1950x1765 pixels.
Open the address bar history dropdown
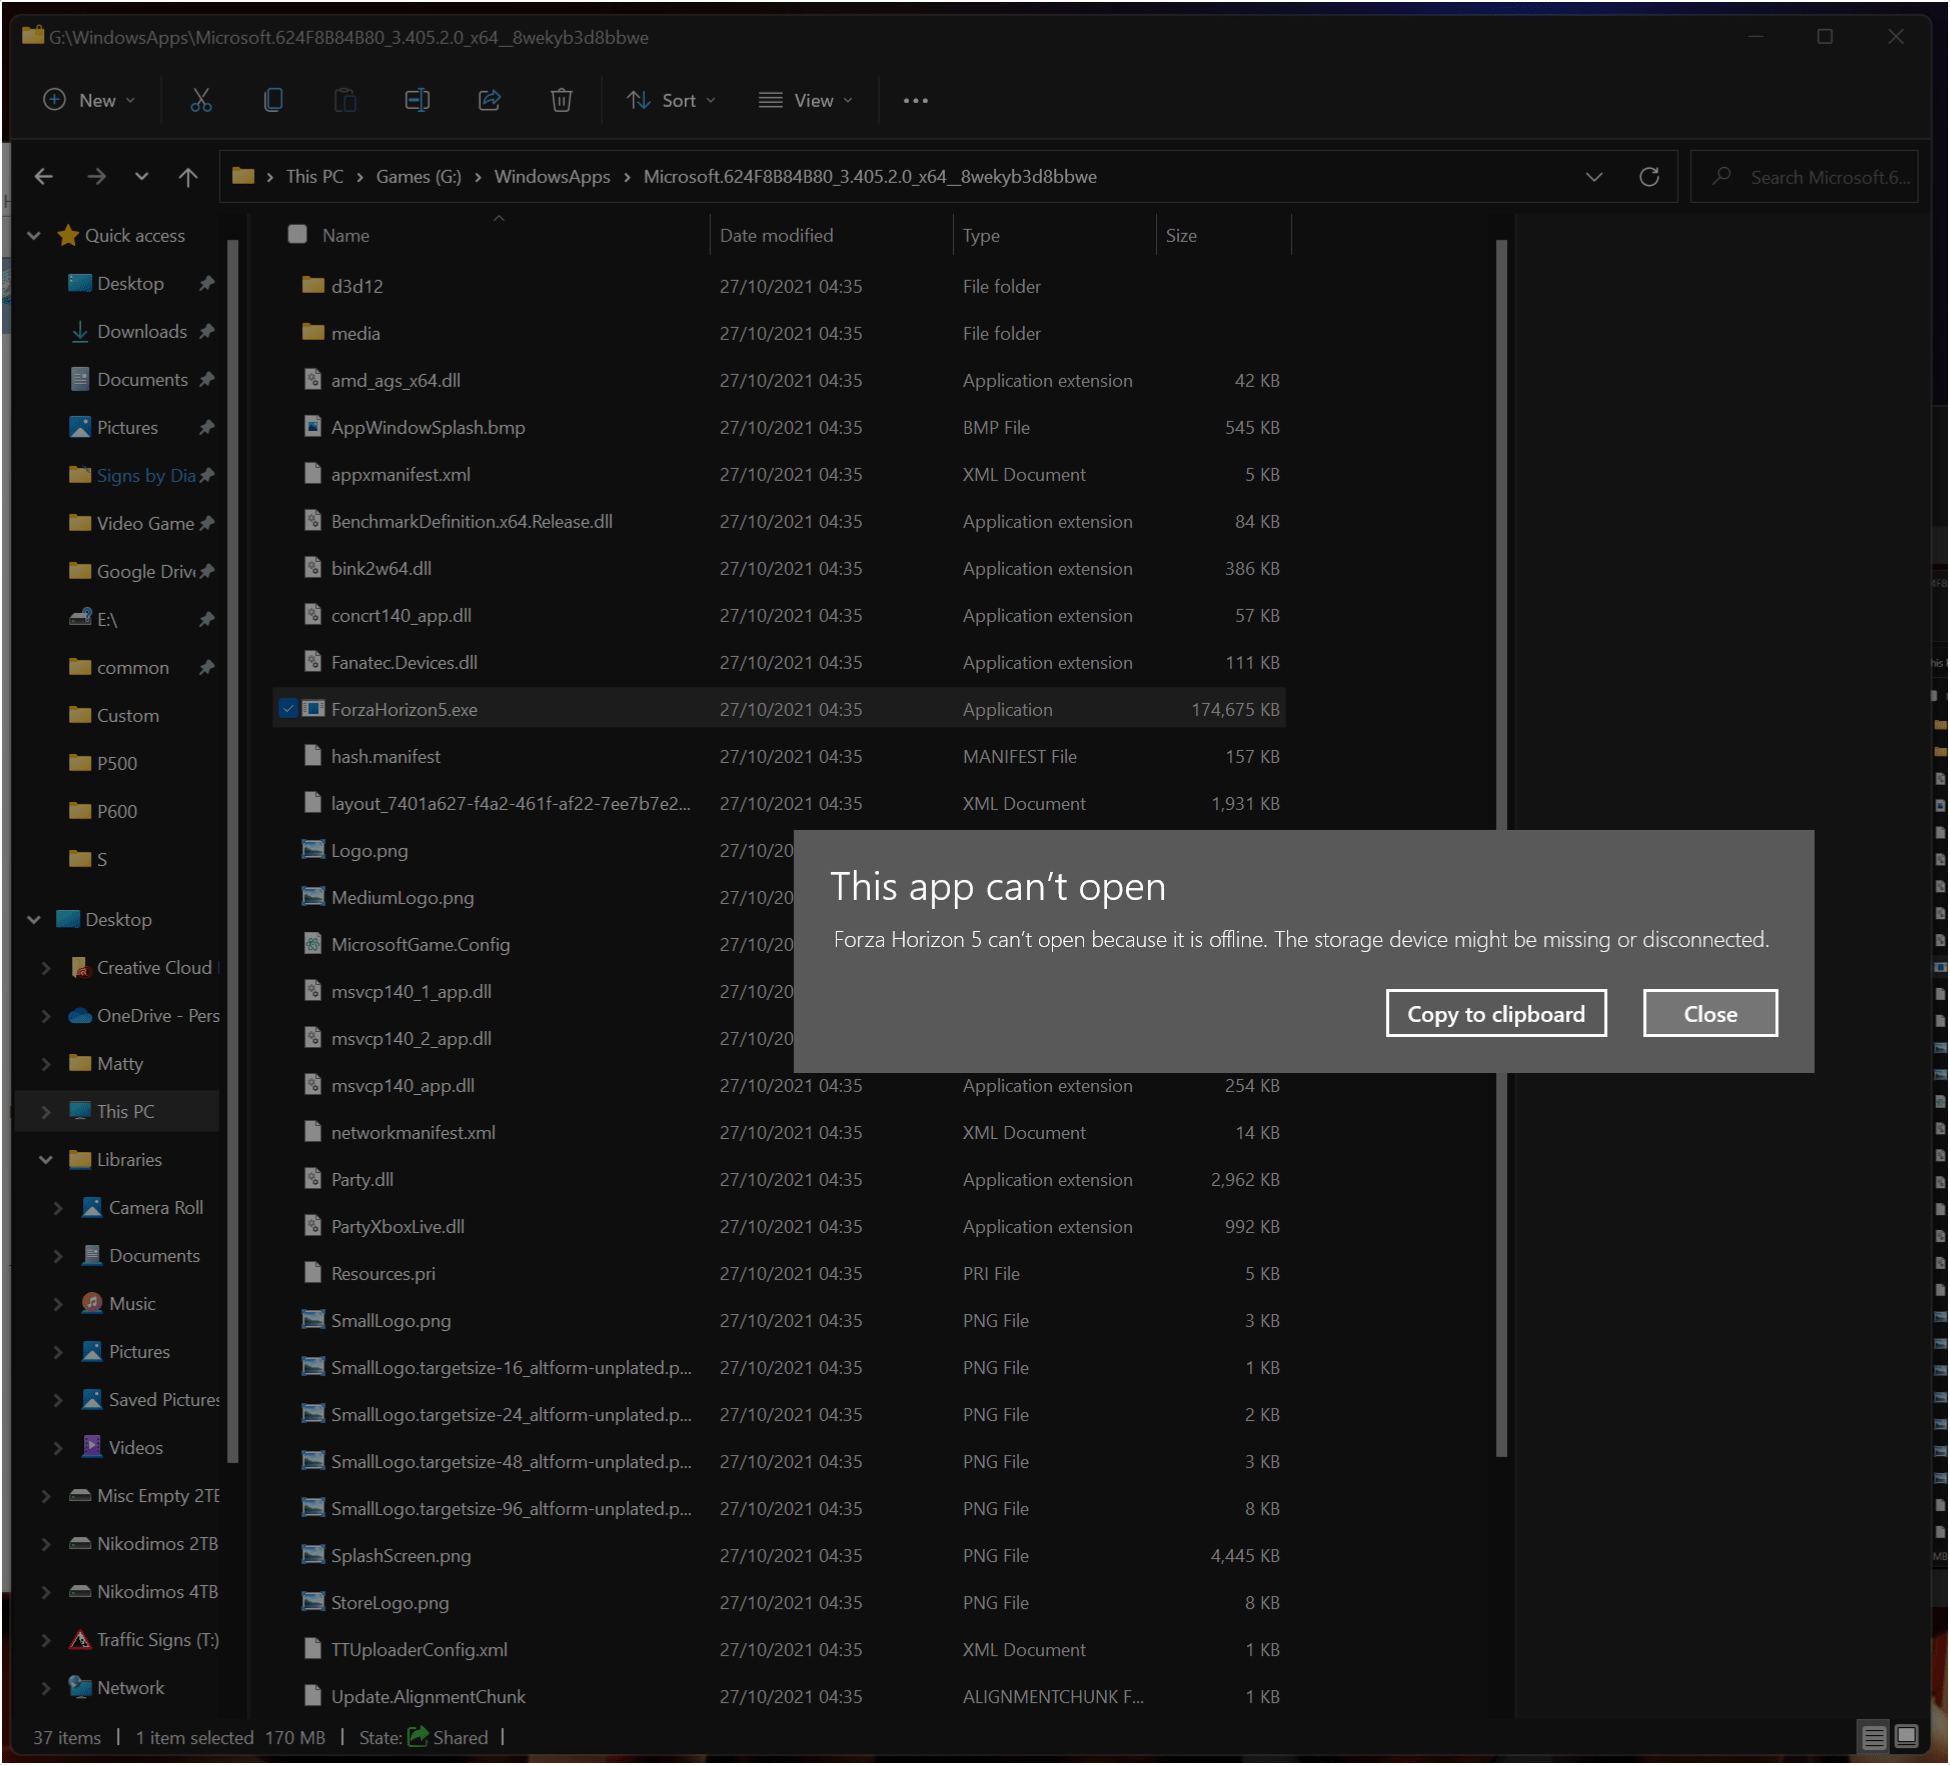[x=1593, y=177]
